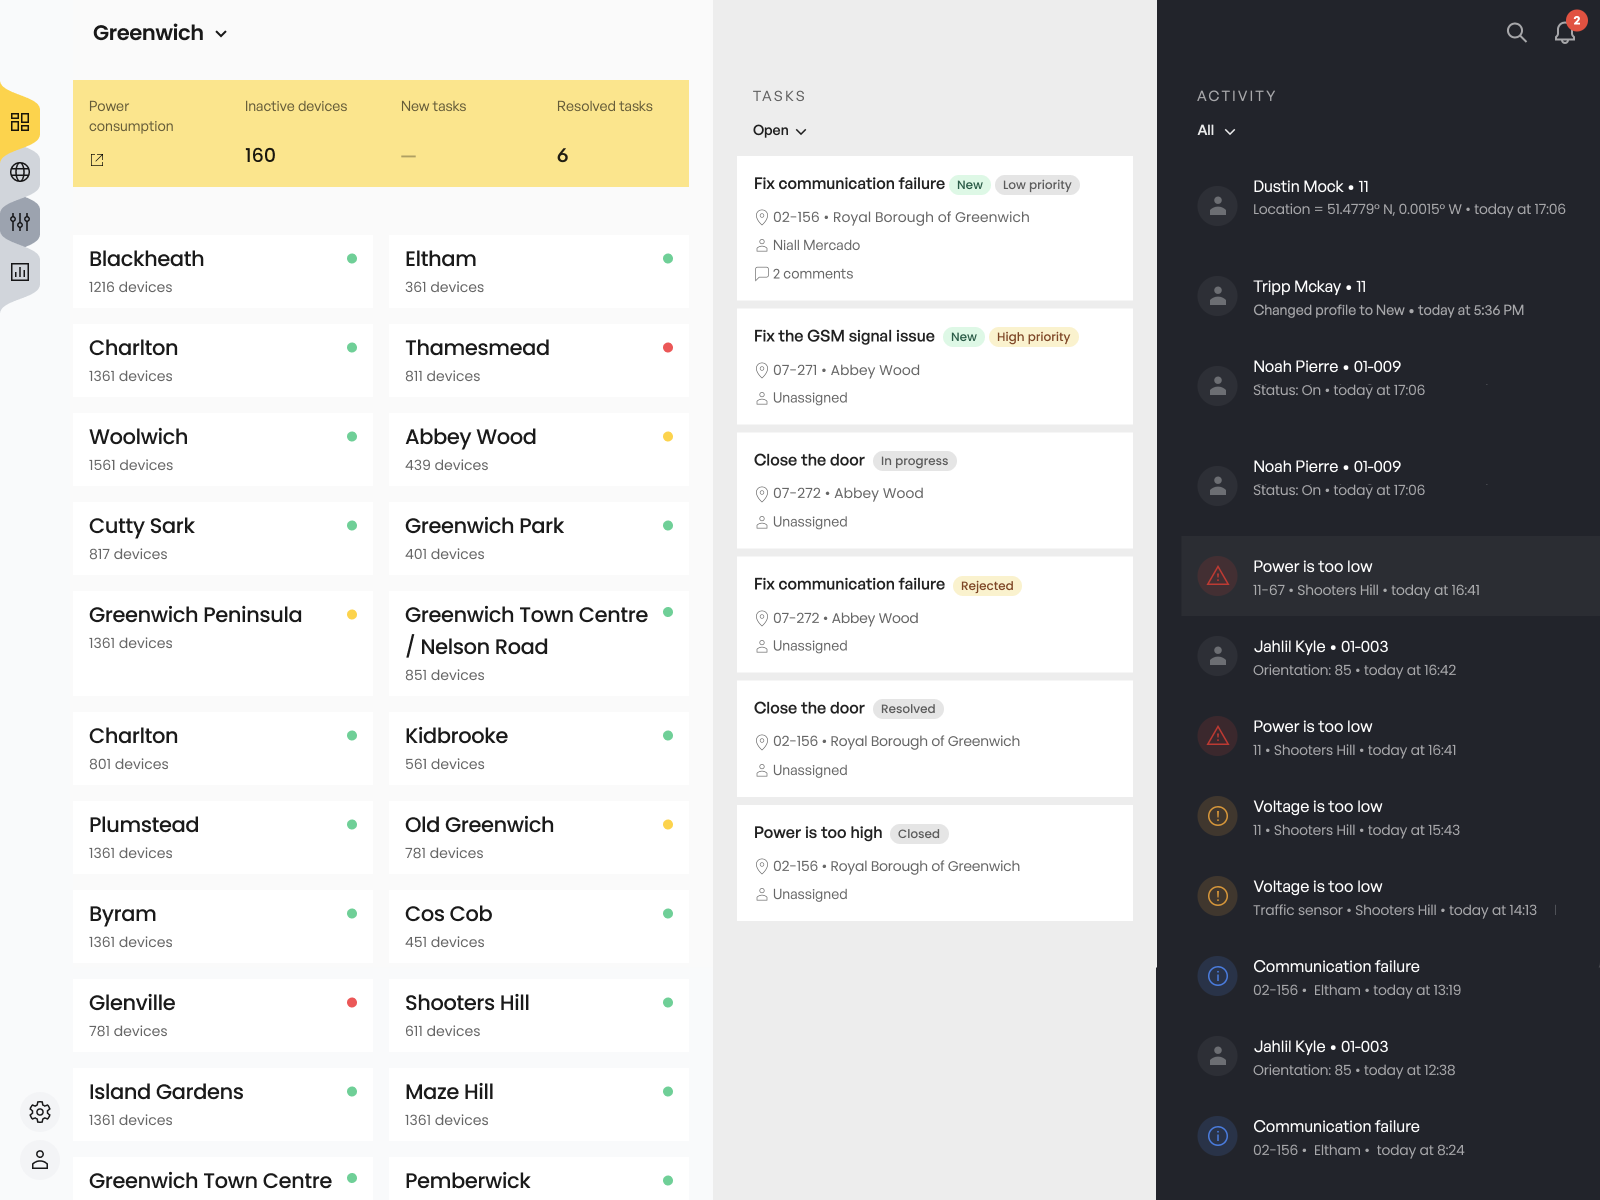This screenshot has height=1200, width=1600.
Task: Open the Tasks status filter showing Open
Action: [779, 130]
